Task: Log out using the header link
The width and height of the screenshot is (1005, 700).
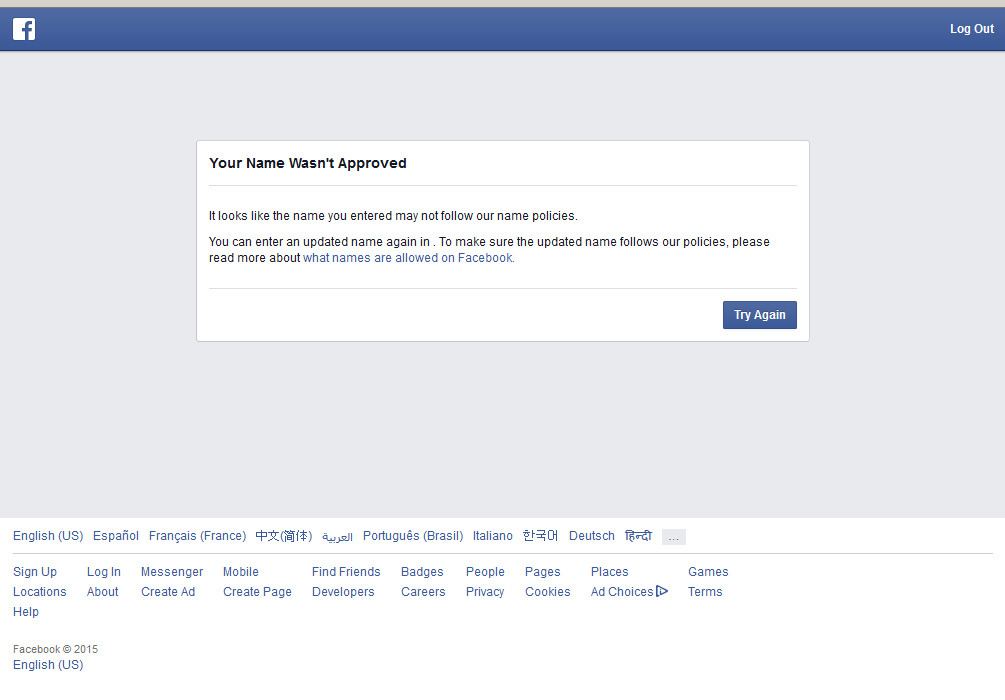Action: tap(972, 29)
